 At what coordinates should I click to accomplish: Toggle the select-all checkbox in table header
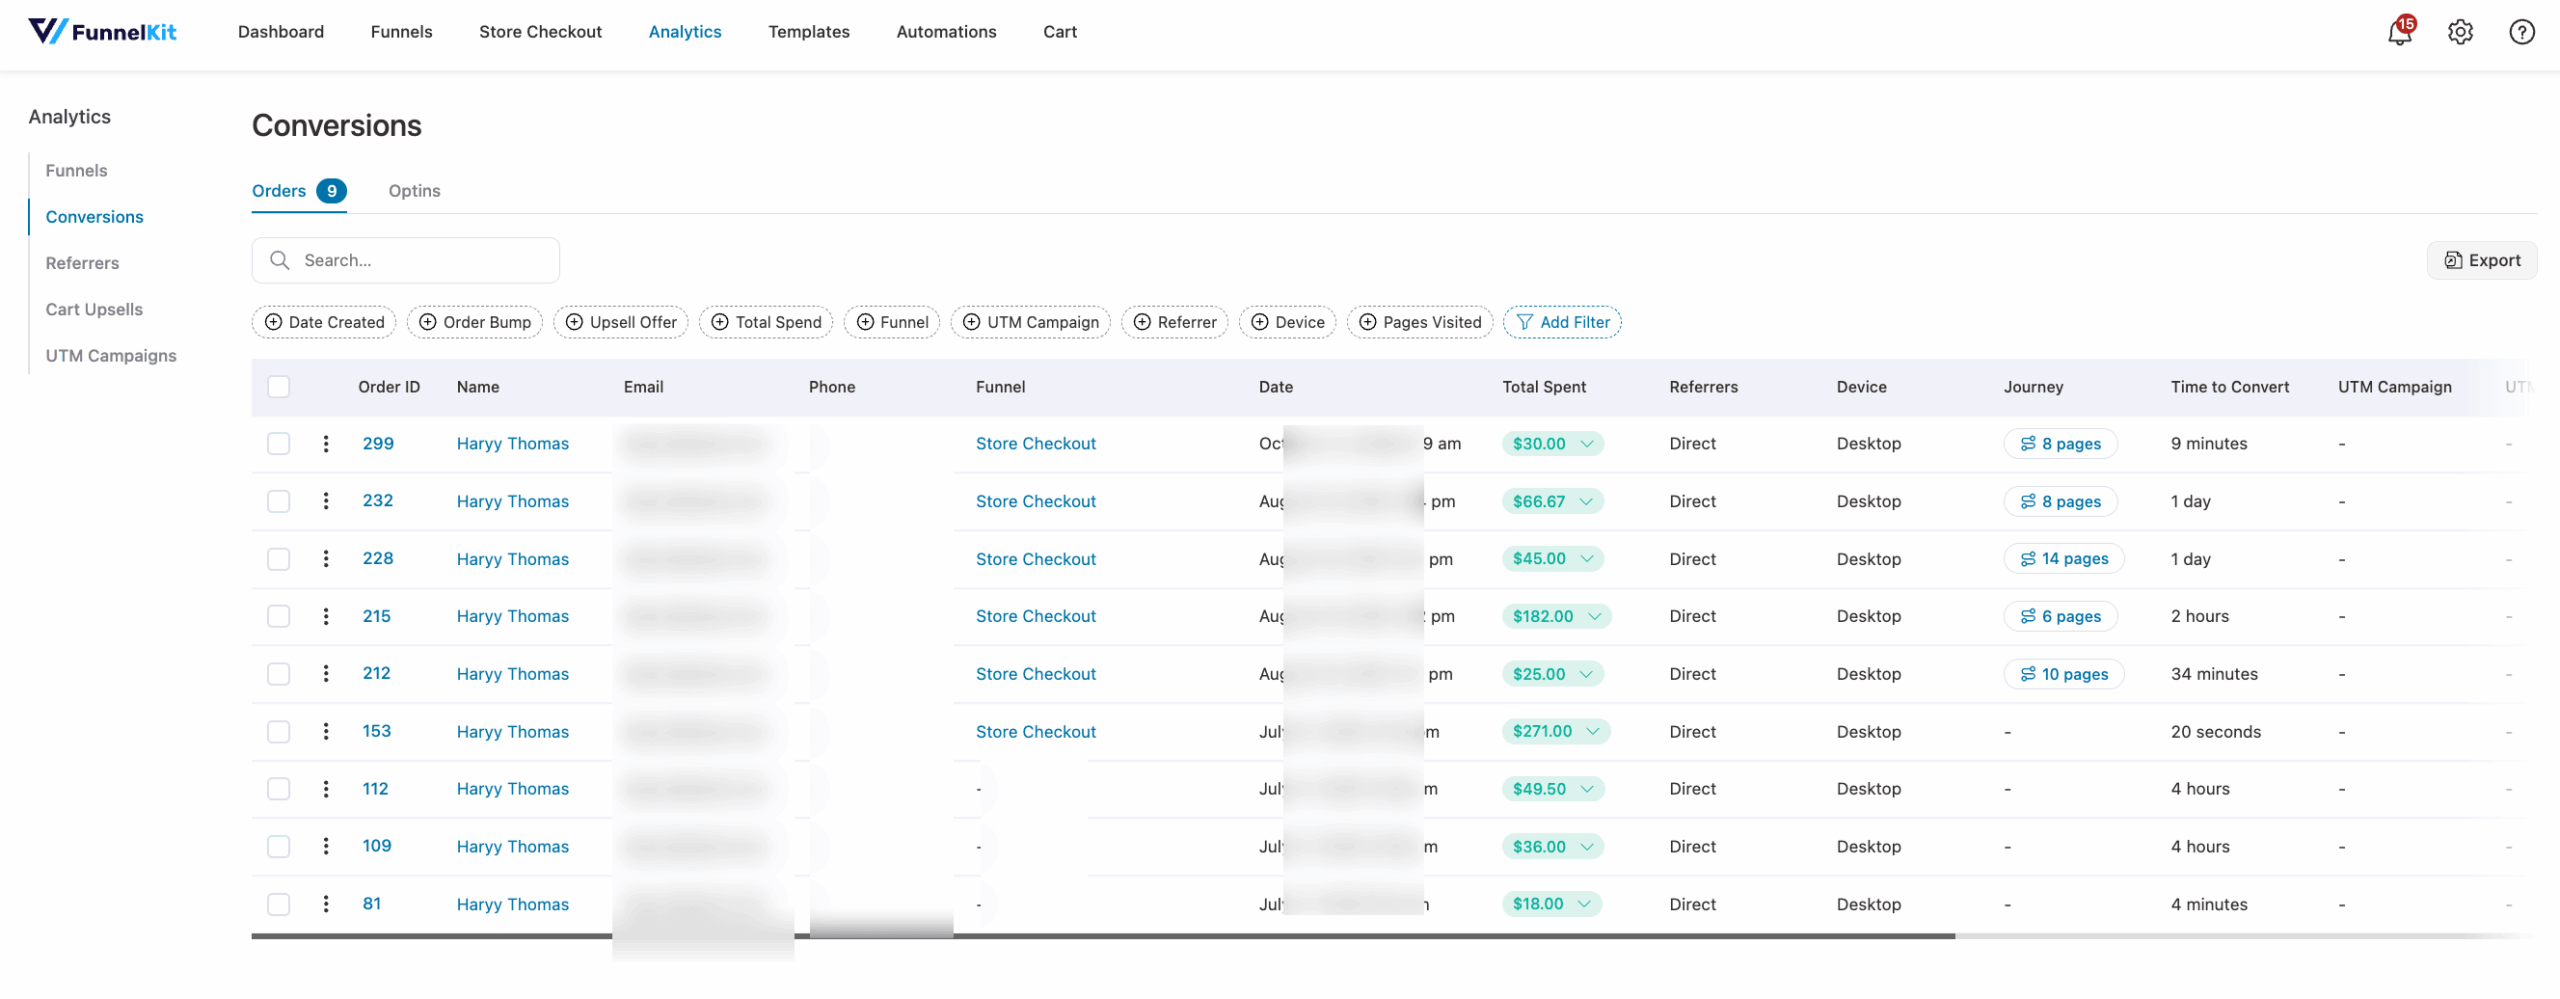pyautogui.click(x=279, y=387)
